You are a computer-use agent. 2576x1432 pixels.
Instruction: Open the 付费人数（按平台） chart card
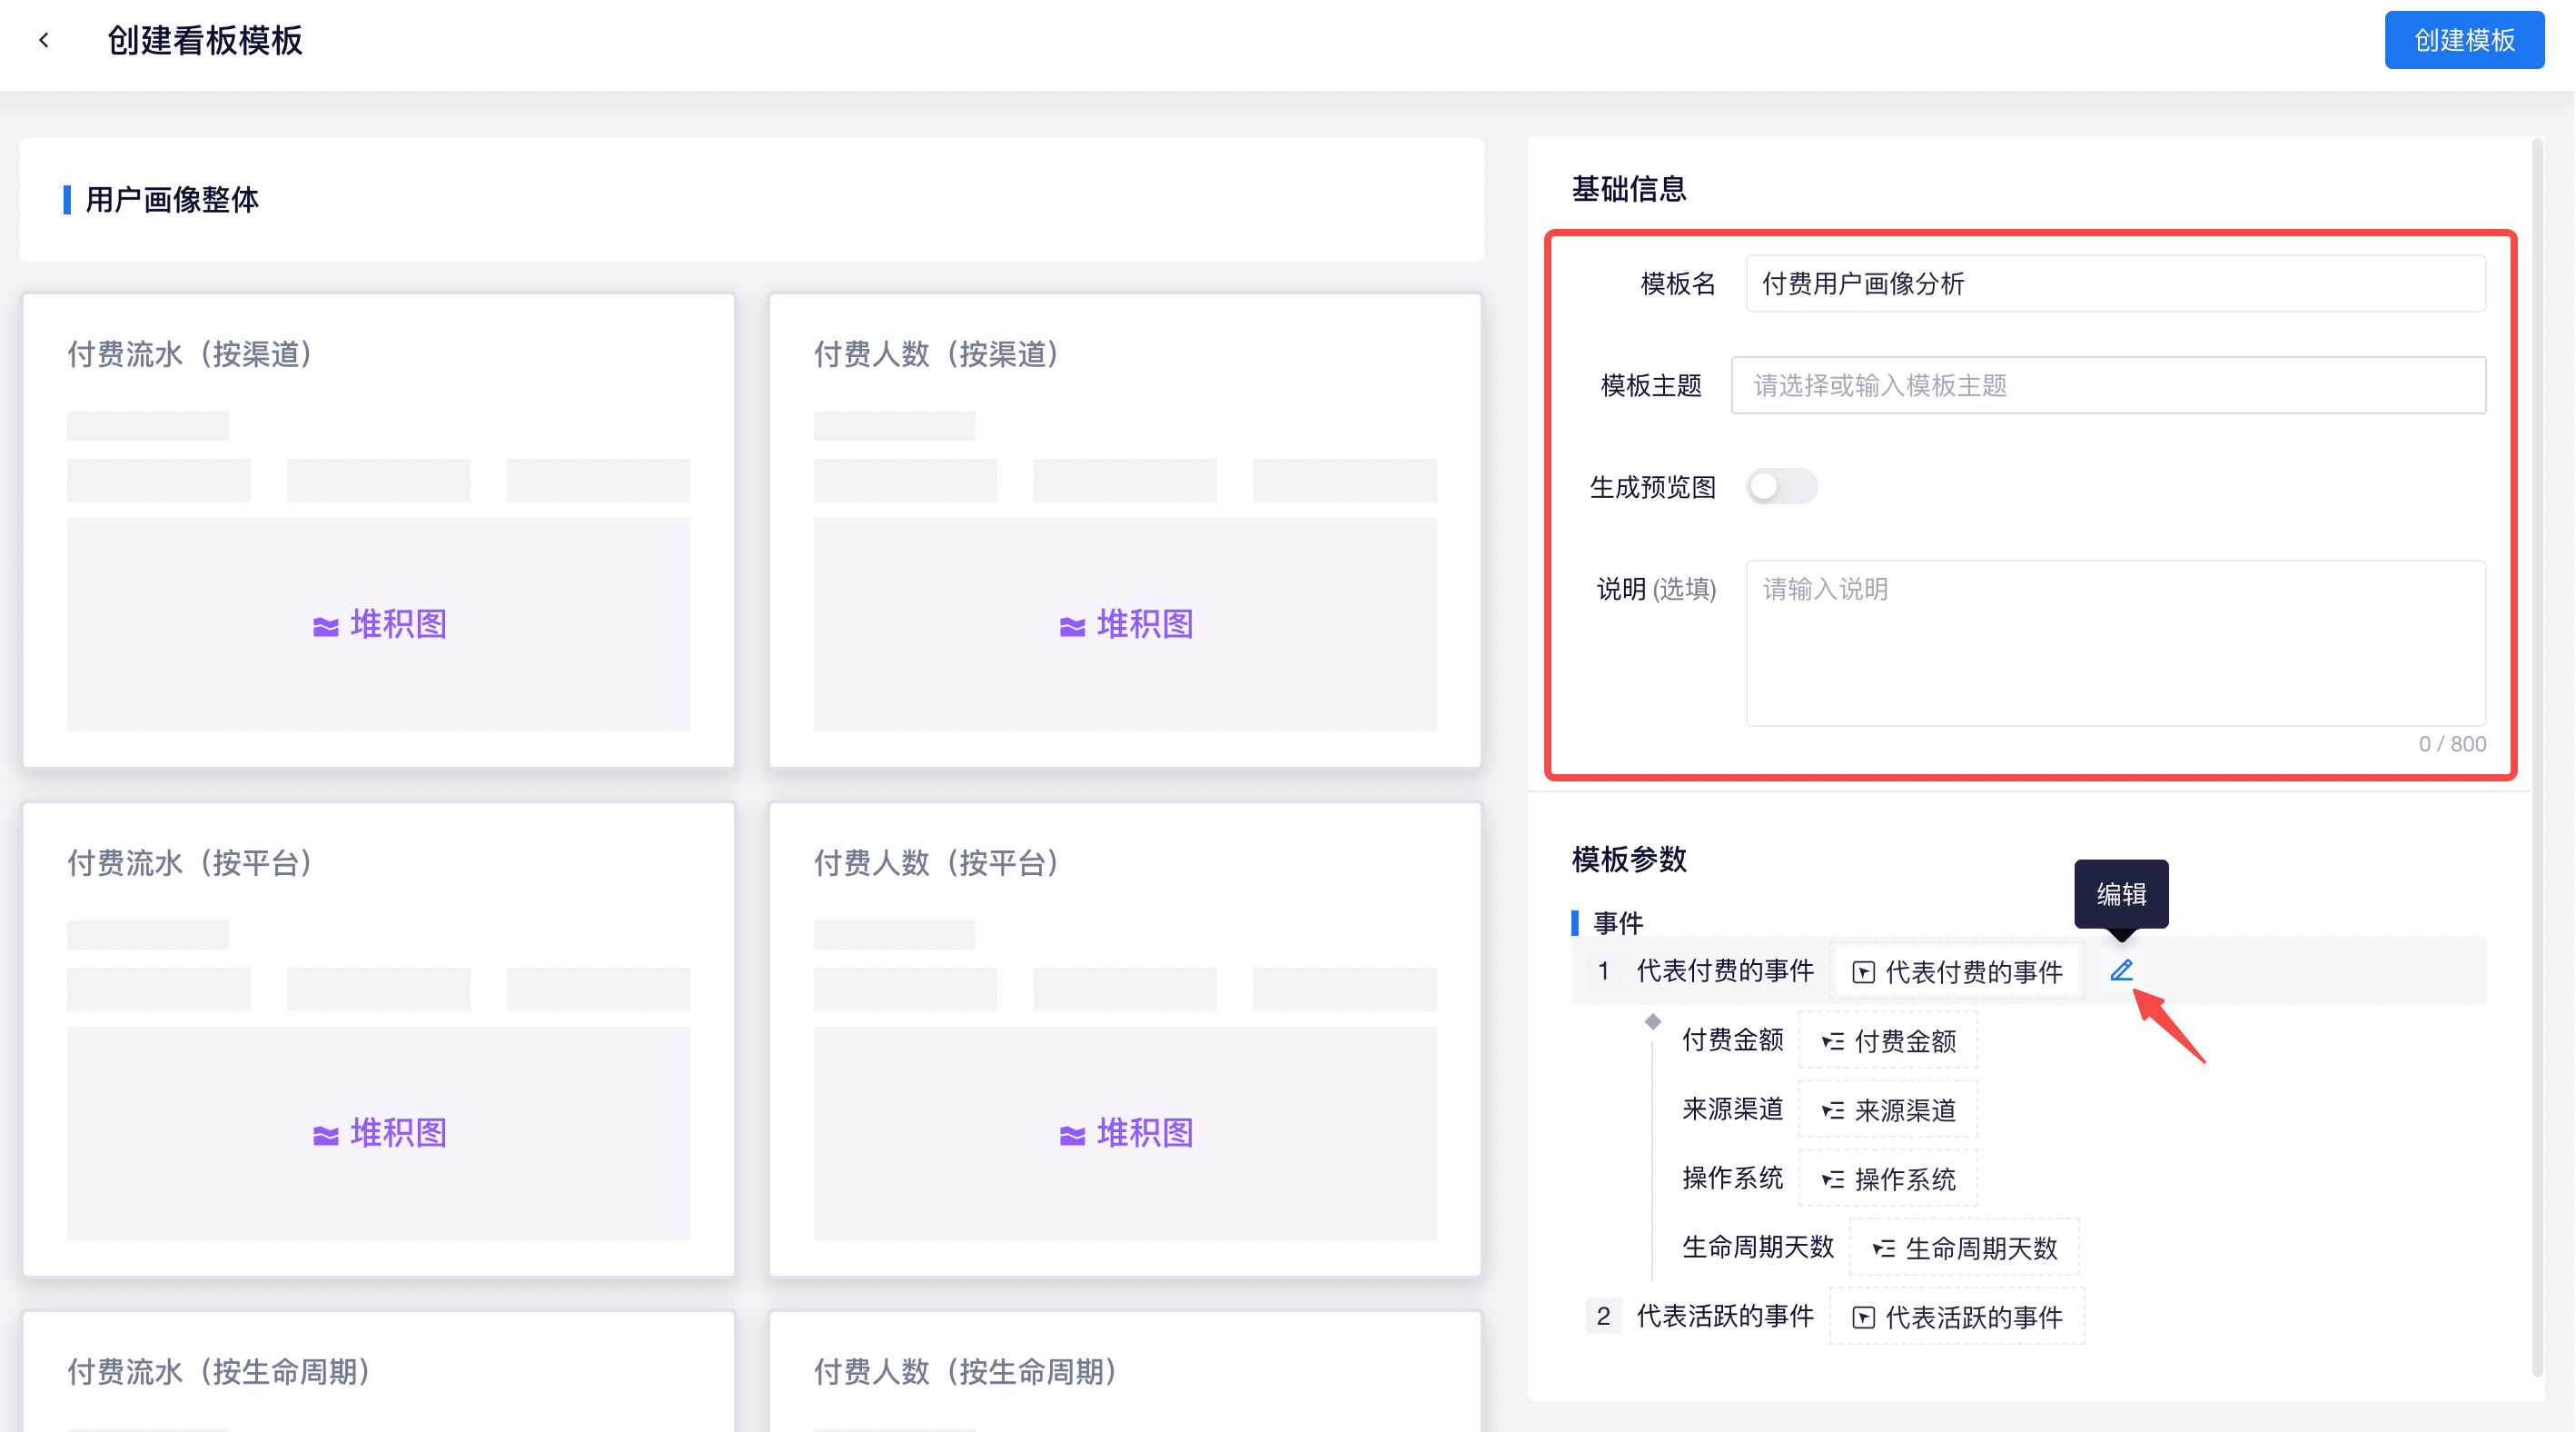pos(1125,1039)
